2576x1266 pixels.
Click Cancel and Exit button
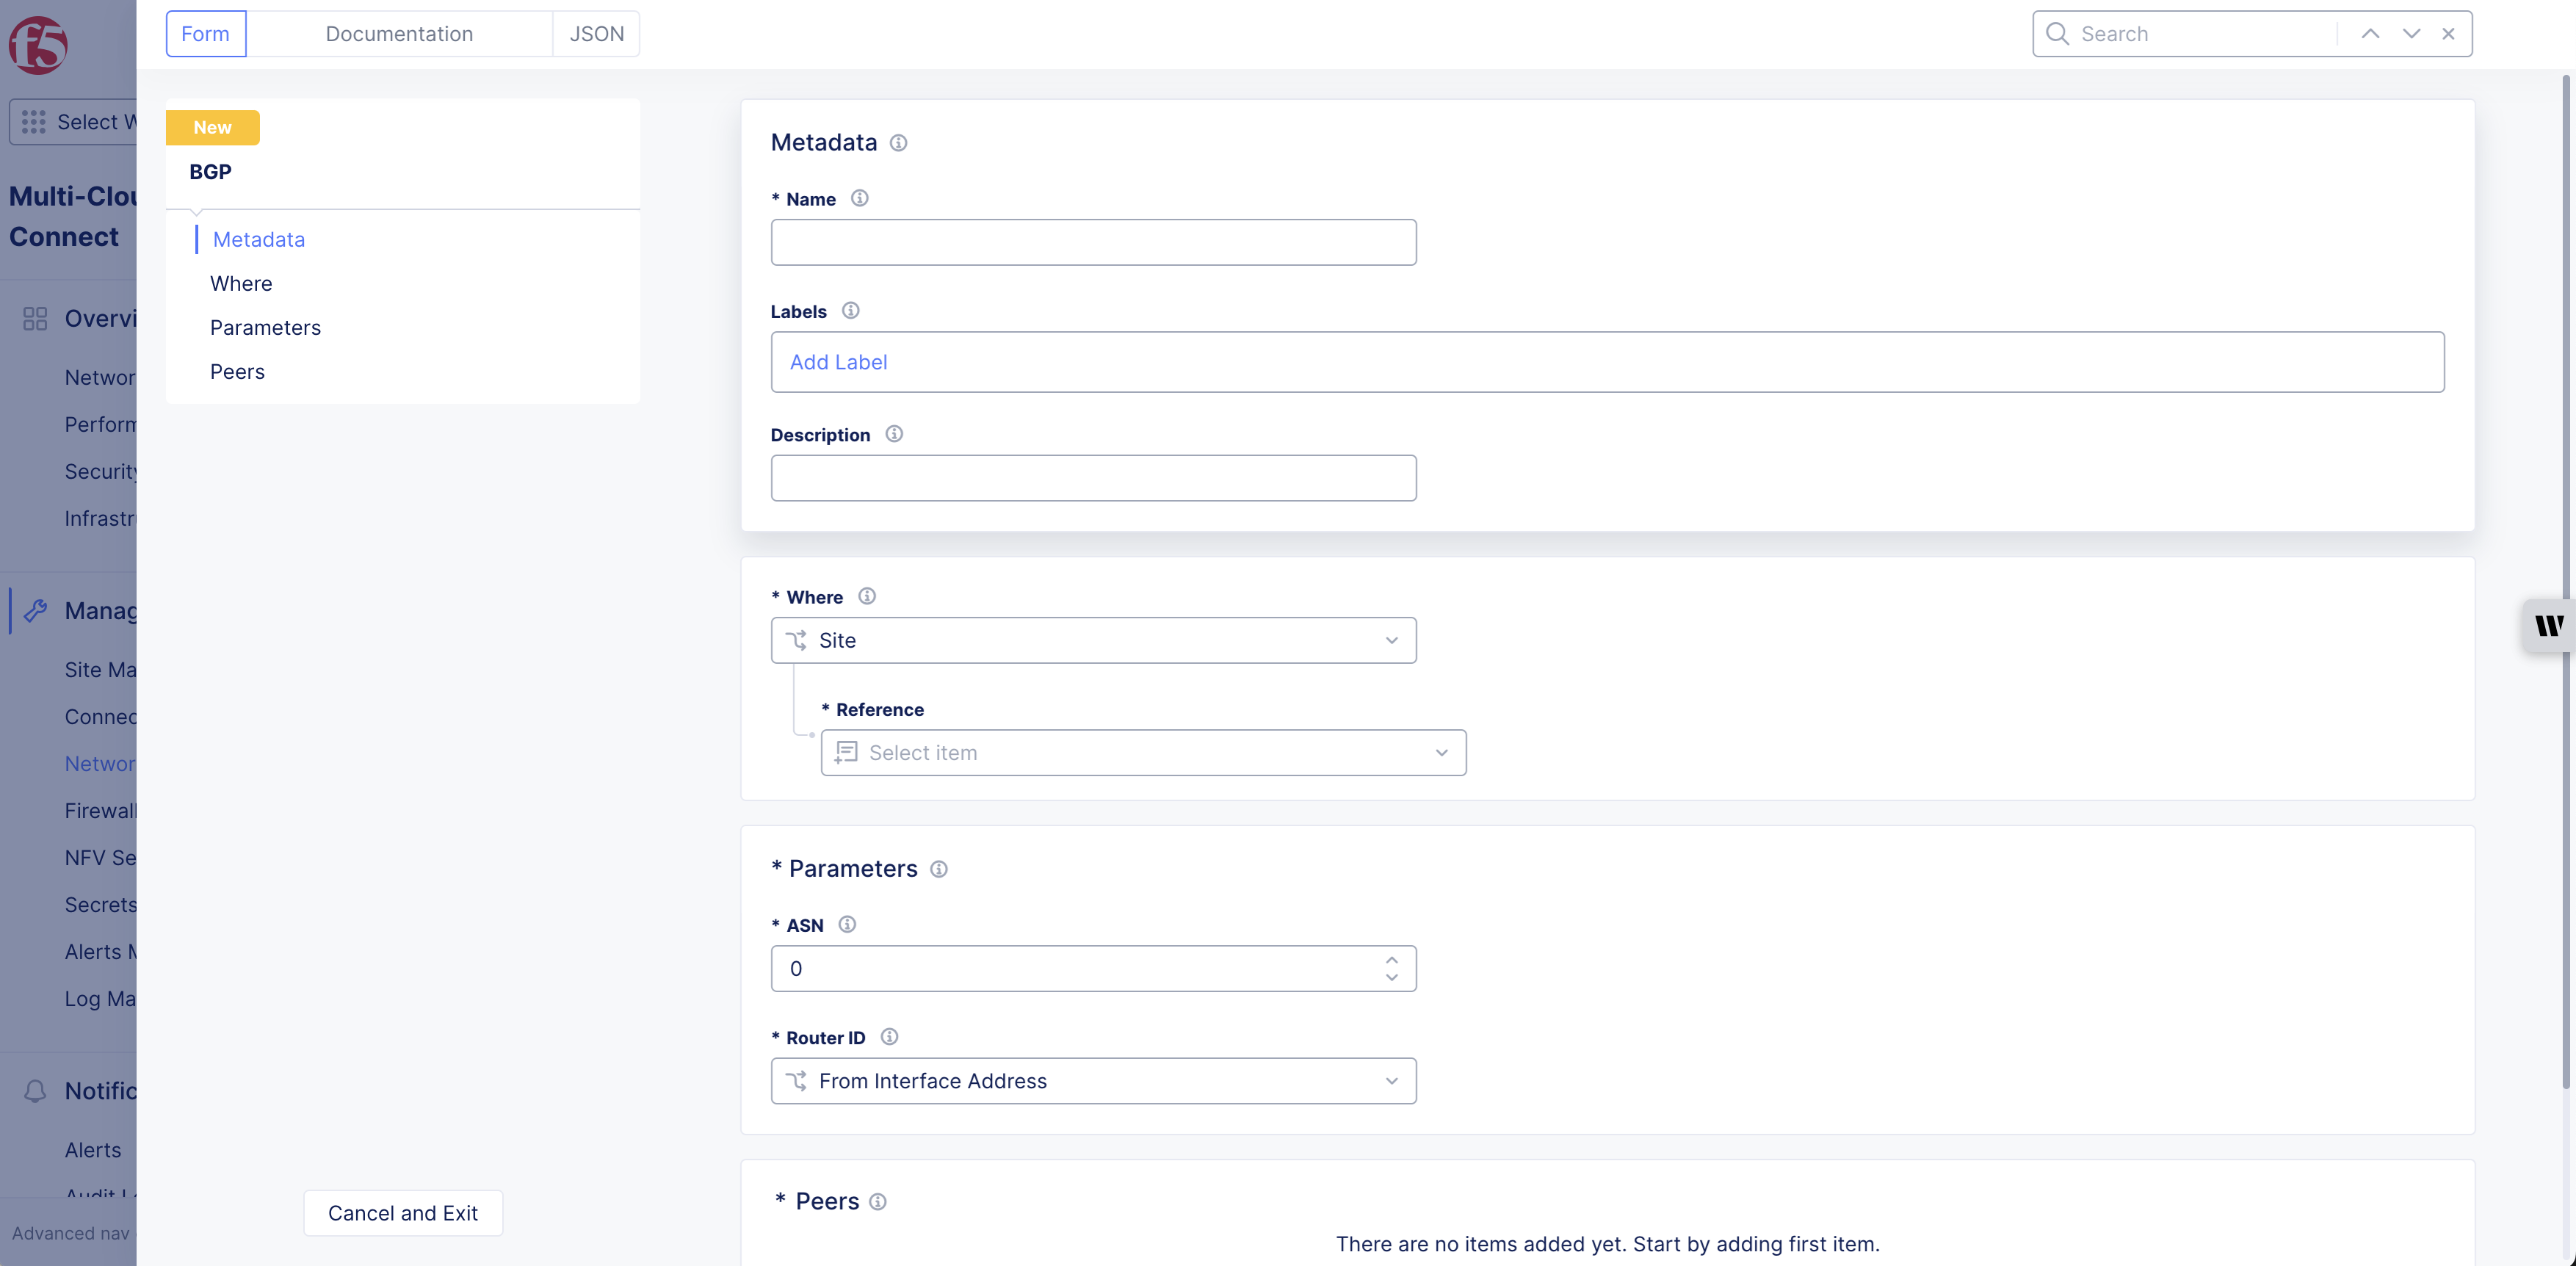pos(403,1213)
